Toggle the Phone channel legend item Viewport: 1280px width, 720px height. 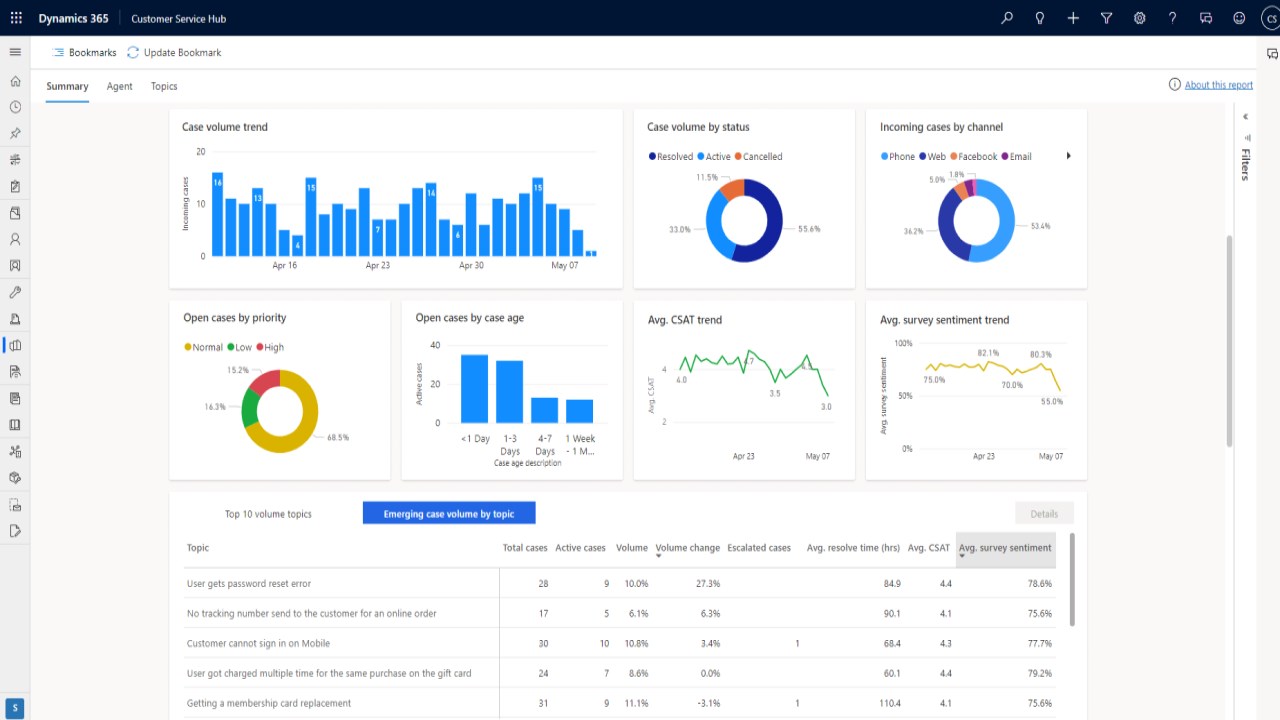897,157
